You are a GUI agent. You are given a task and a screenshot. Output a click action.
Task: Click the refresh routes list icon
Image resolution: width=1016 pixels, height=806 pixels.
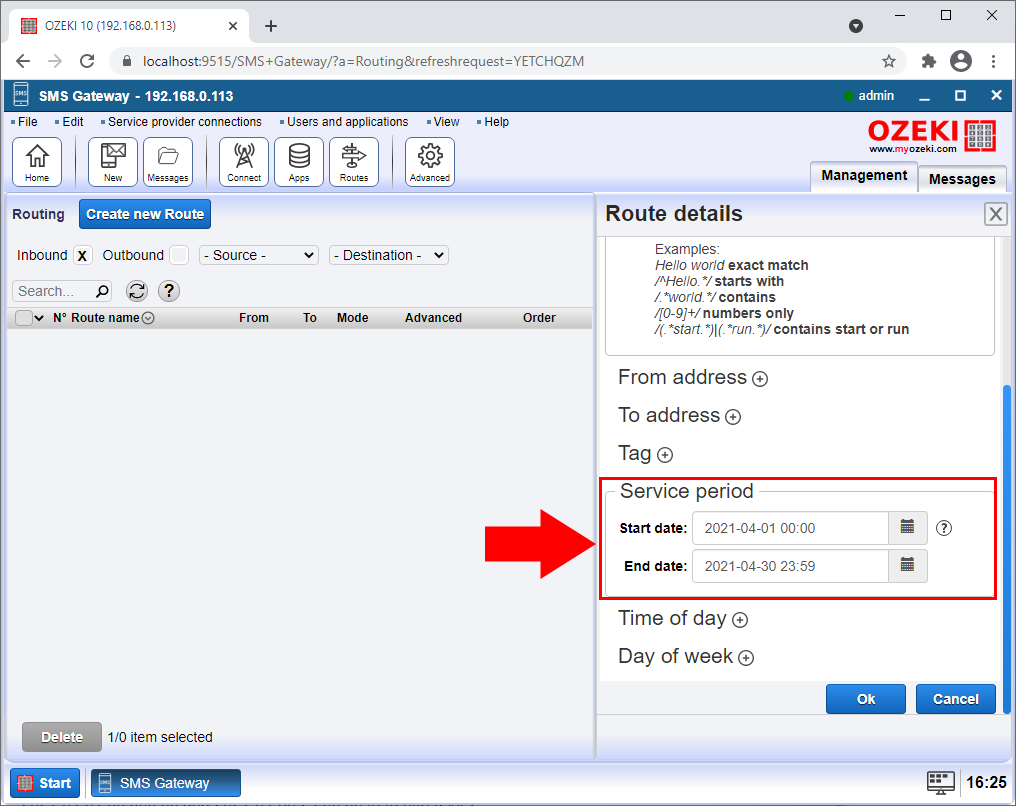137,291
